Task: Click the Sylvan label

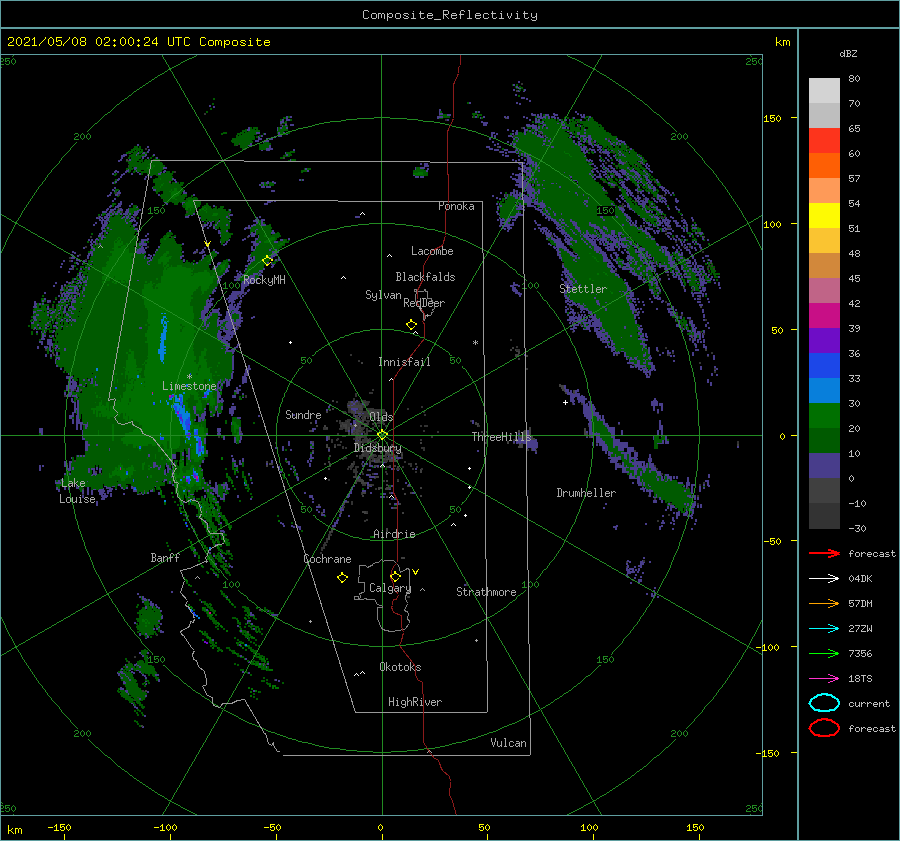Action: tap(383, 295)
